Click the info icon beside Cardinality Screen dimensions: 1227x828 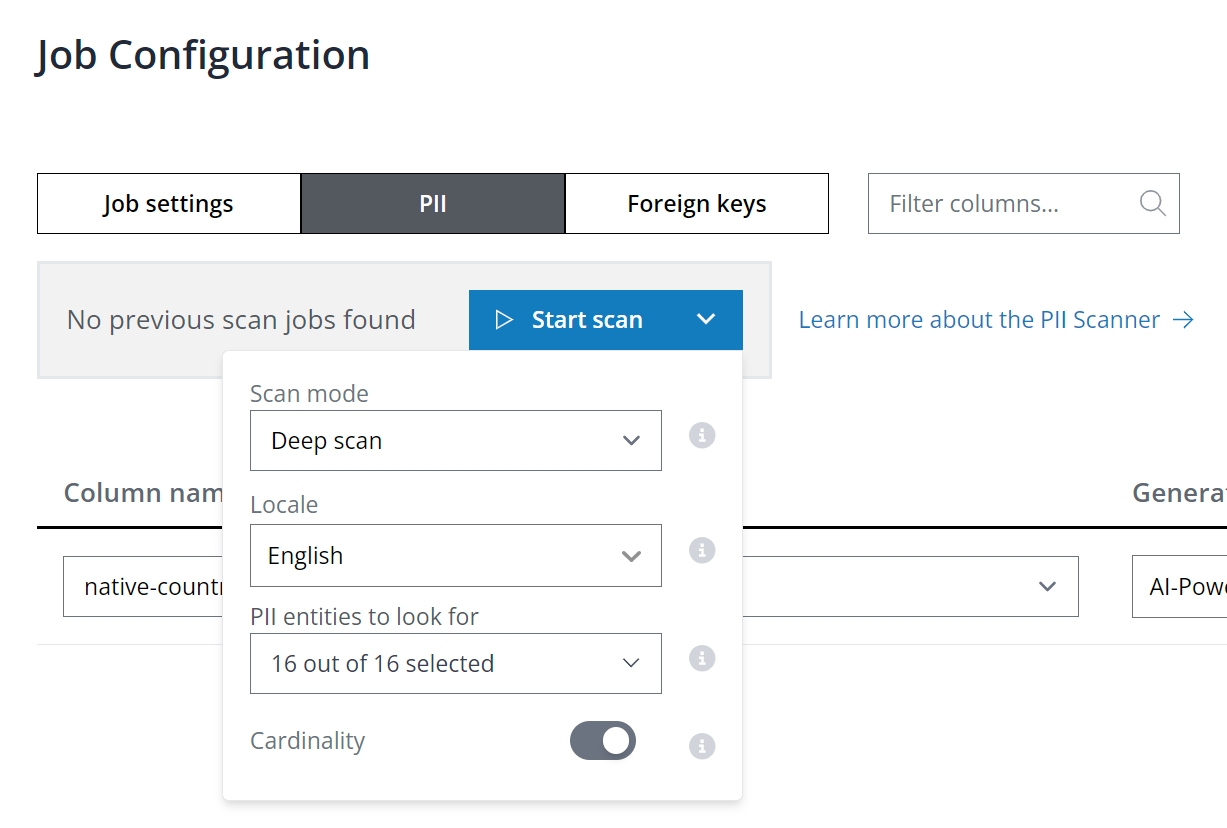702,746
